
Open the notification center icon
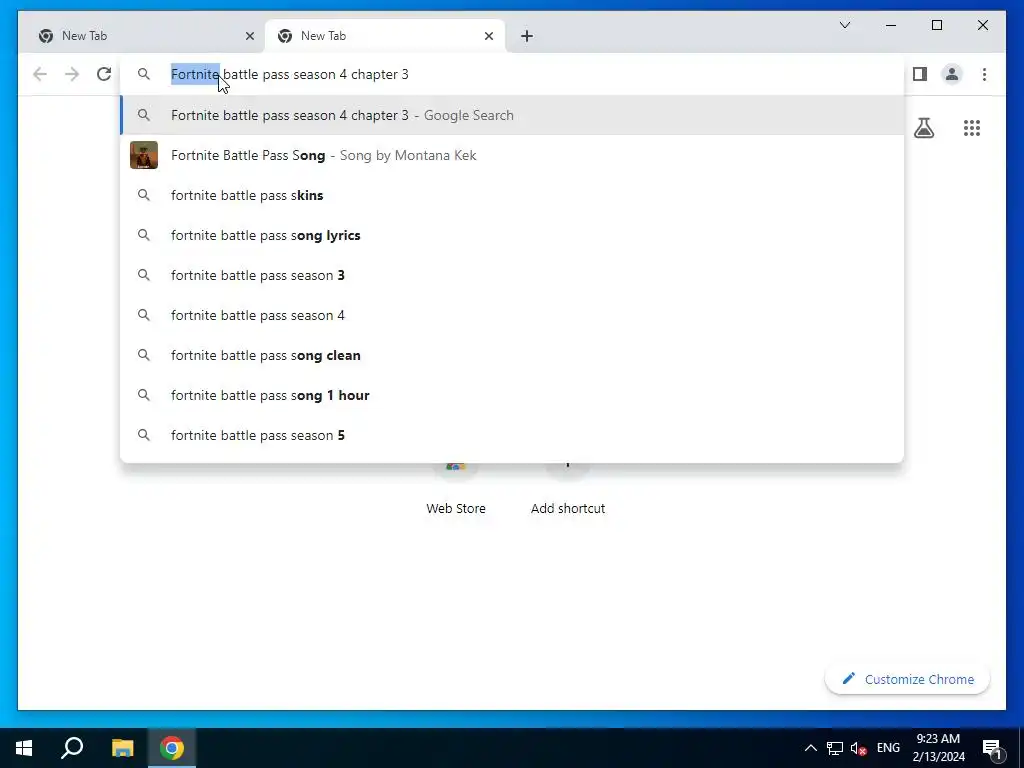point(993,748)
